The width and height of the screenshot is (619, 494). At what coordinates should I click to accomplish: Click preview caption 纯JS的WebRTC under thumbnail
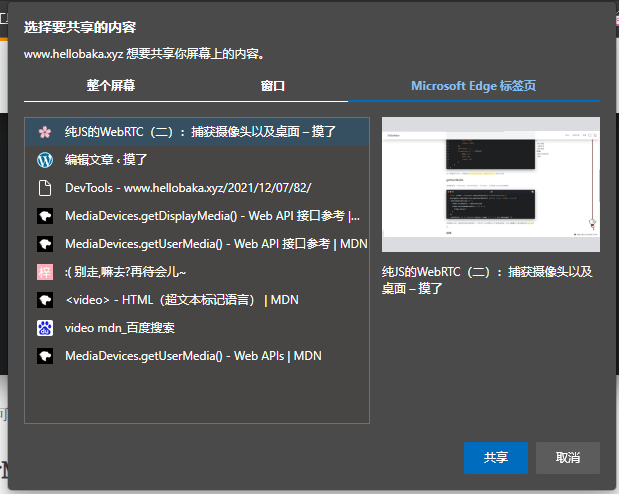487,280
